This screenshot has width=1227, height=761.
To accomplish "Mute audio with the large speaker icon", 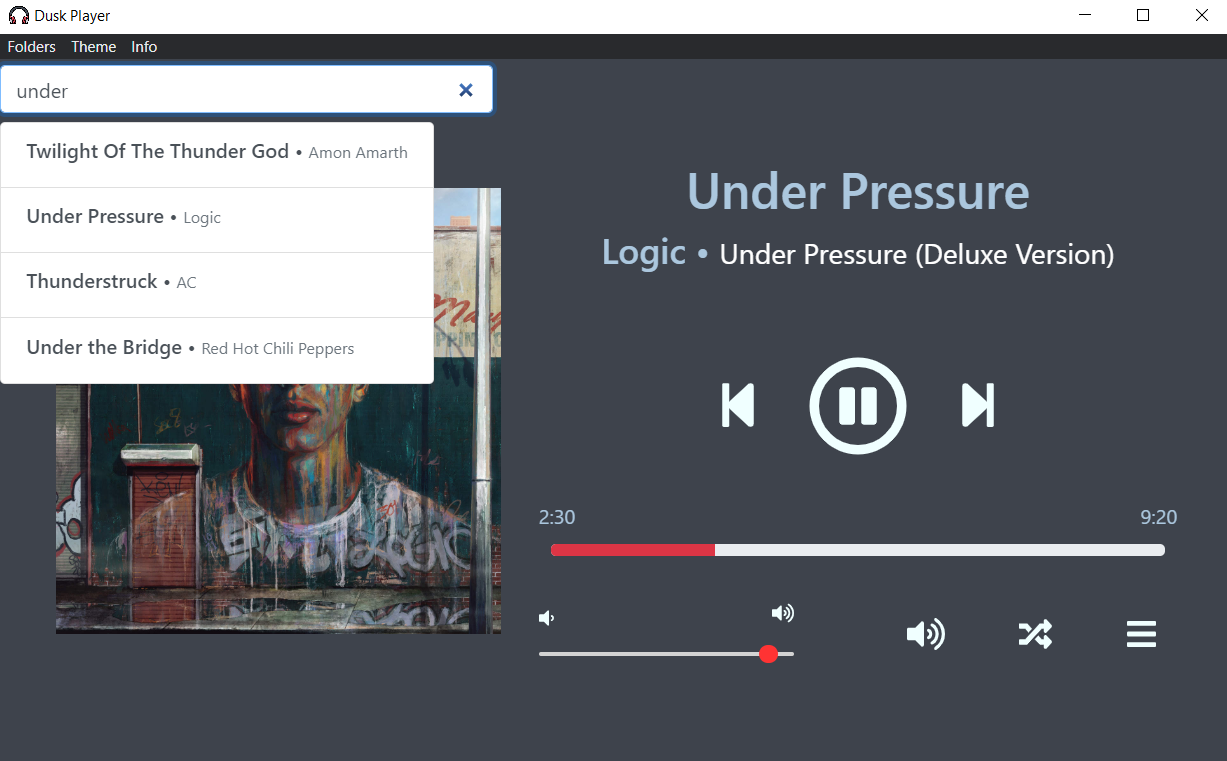I will (x=925, y=634).
